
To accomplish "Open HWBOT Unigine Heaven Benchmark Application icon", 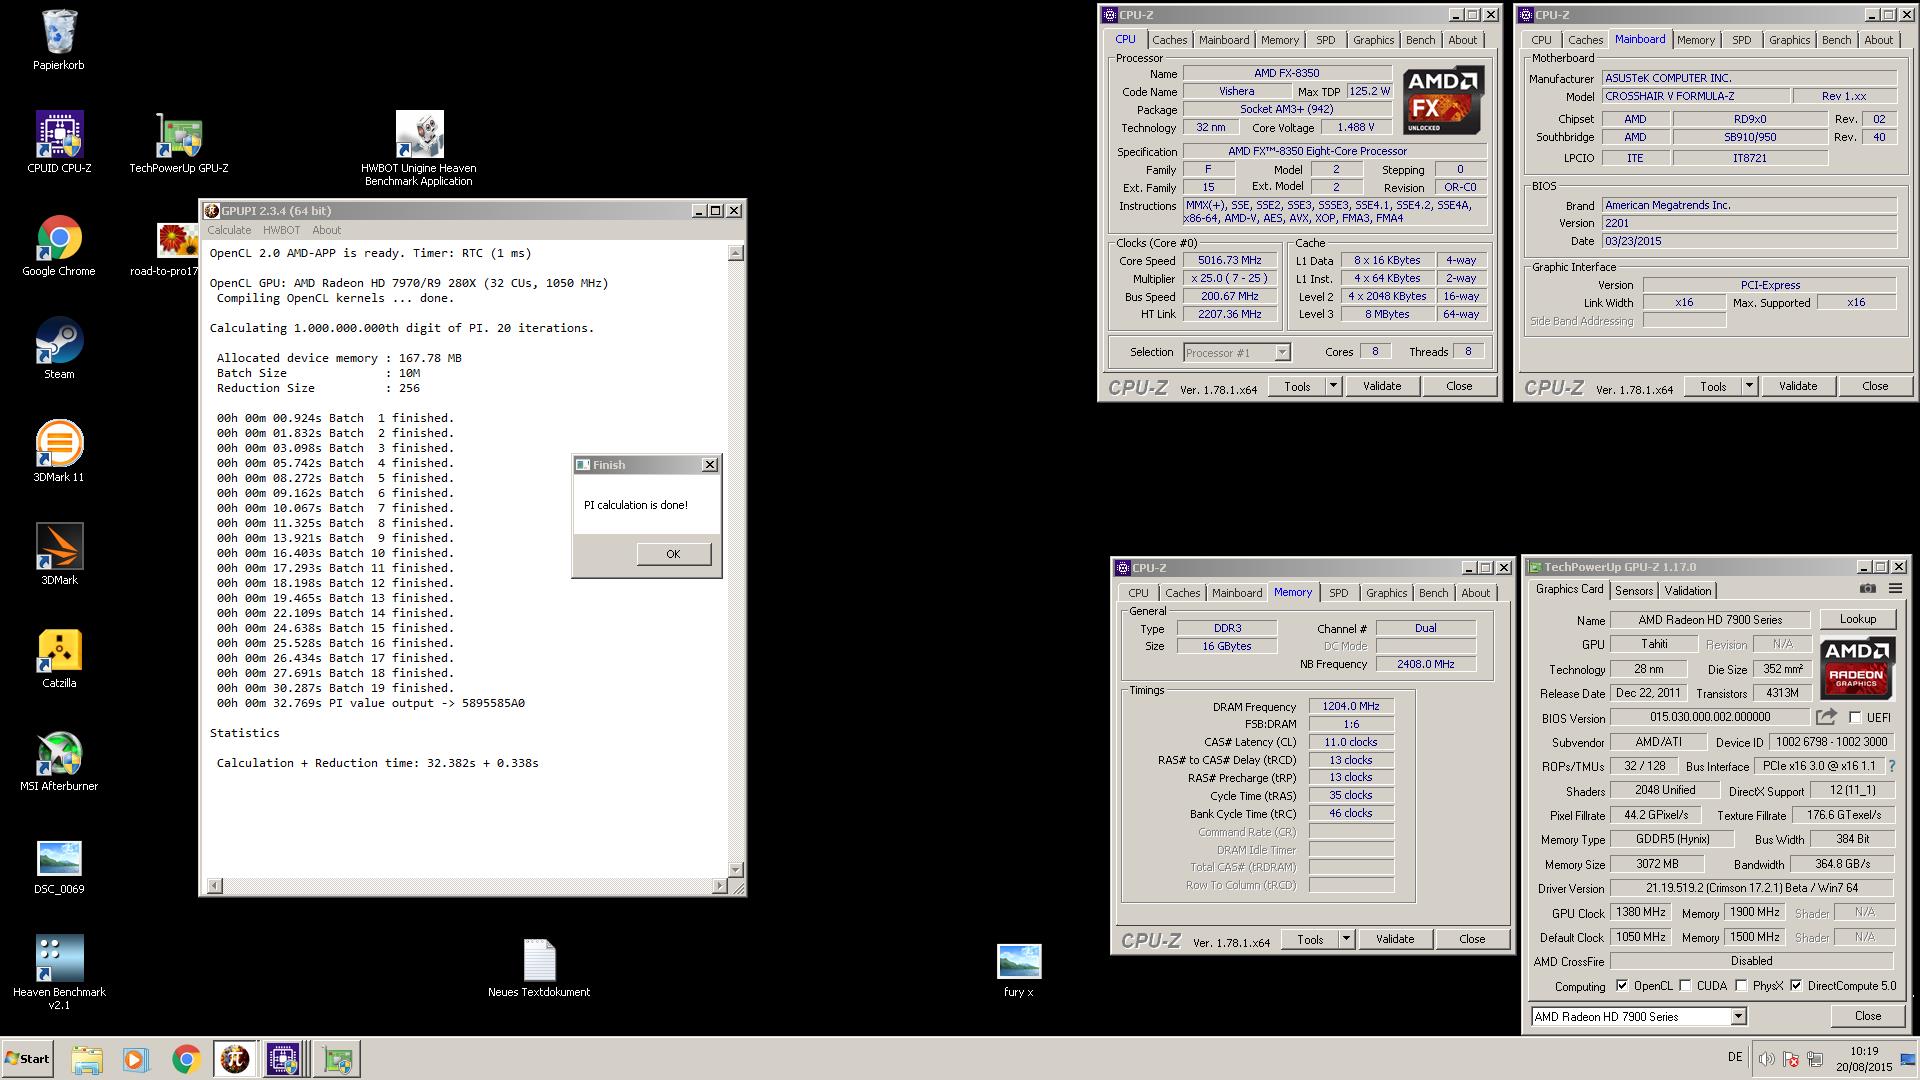I will (418, 148).
